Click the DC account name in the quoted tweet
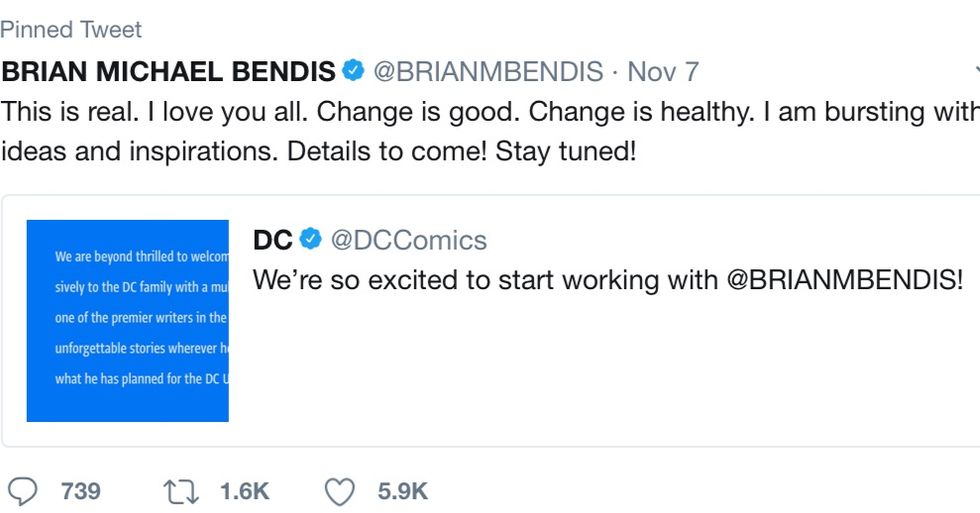This screenshot has width=980, height=513. point(273,240)
